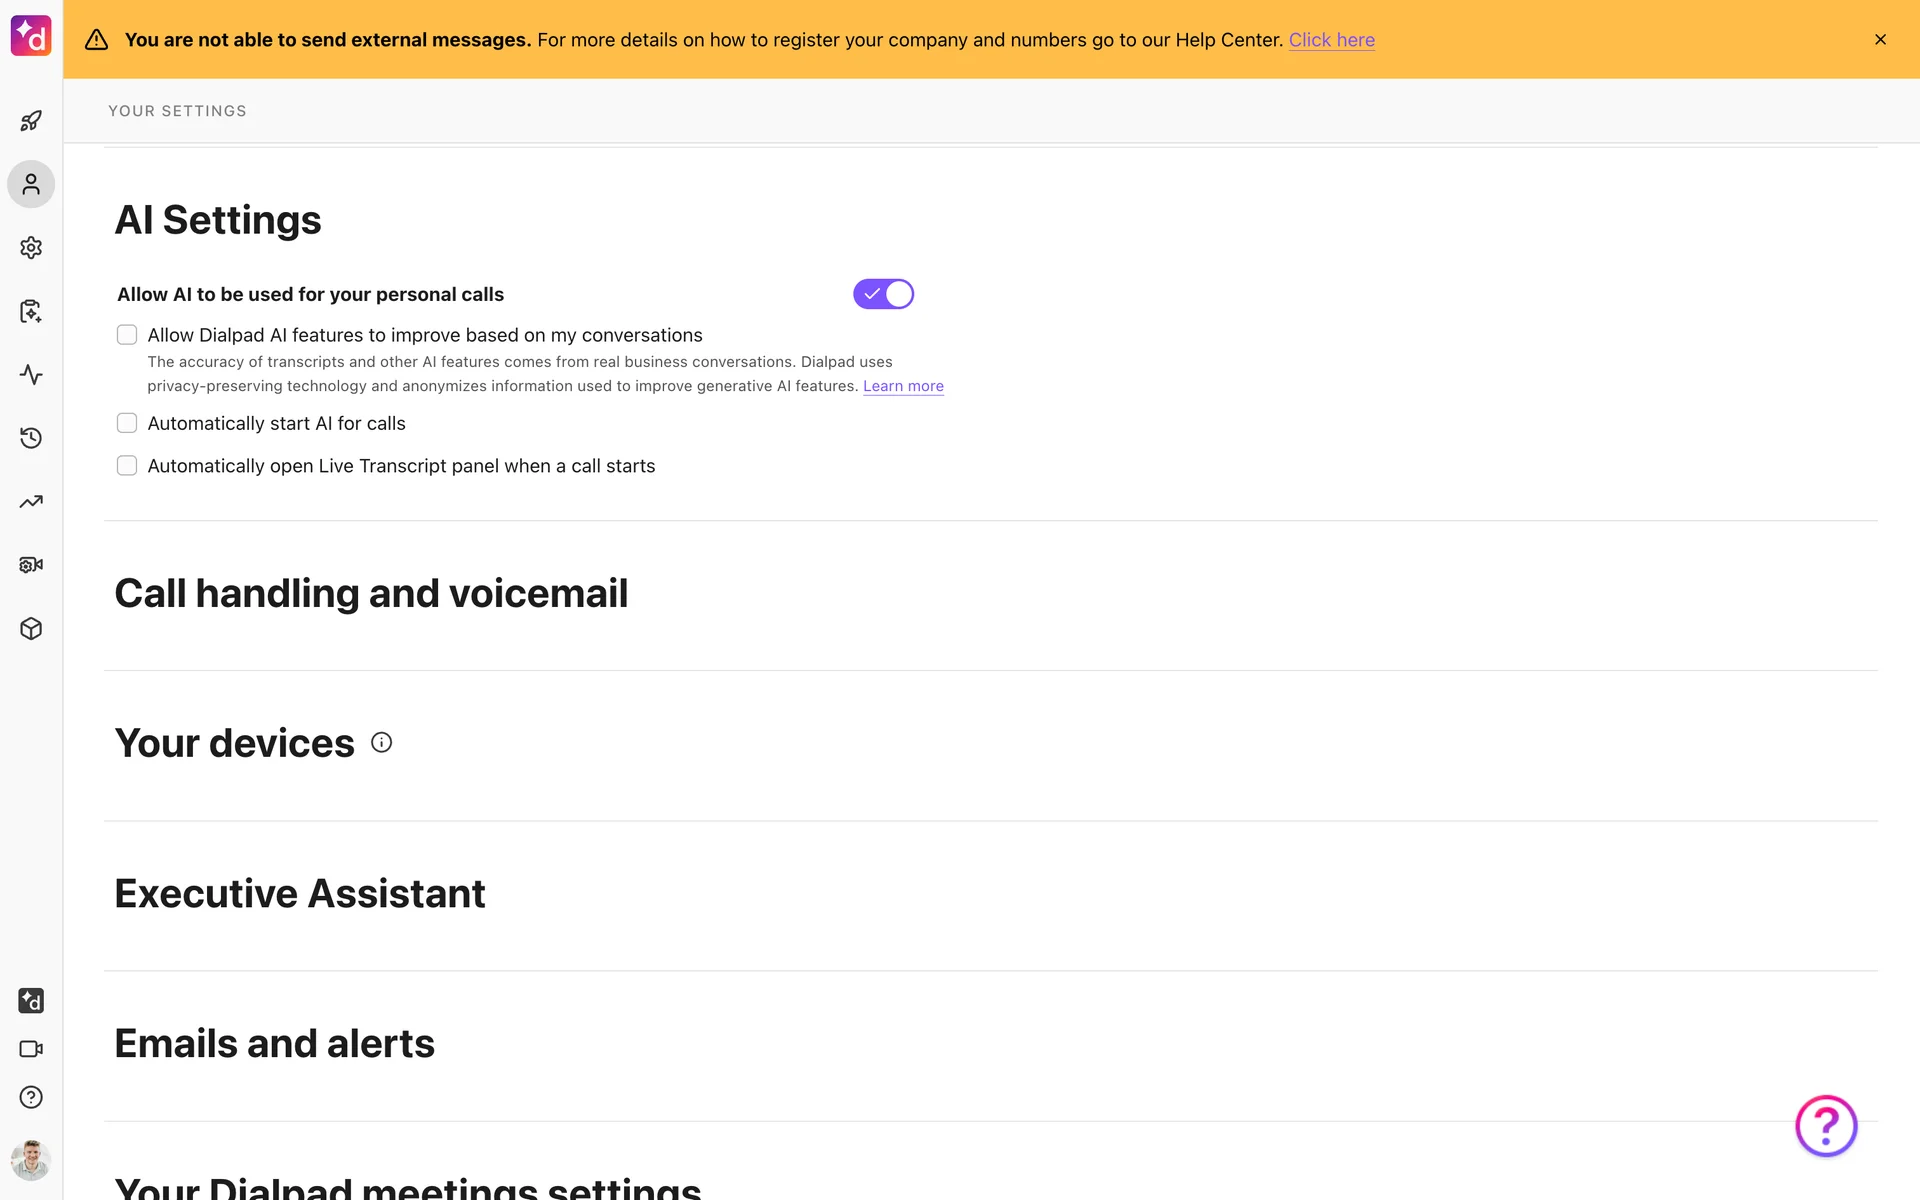Check Automatically open Live Transcript panel option
Image resolution: width=1920 pixels, height=1200 pixels.
[x=127, y=466]
